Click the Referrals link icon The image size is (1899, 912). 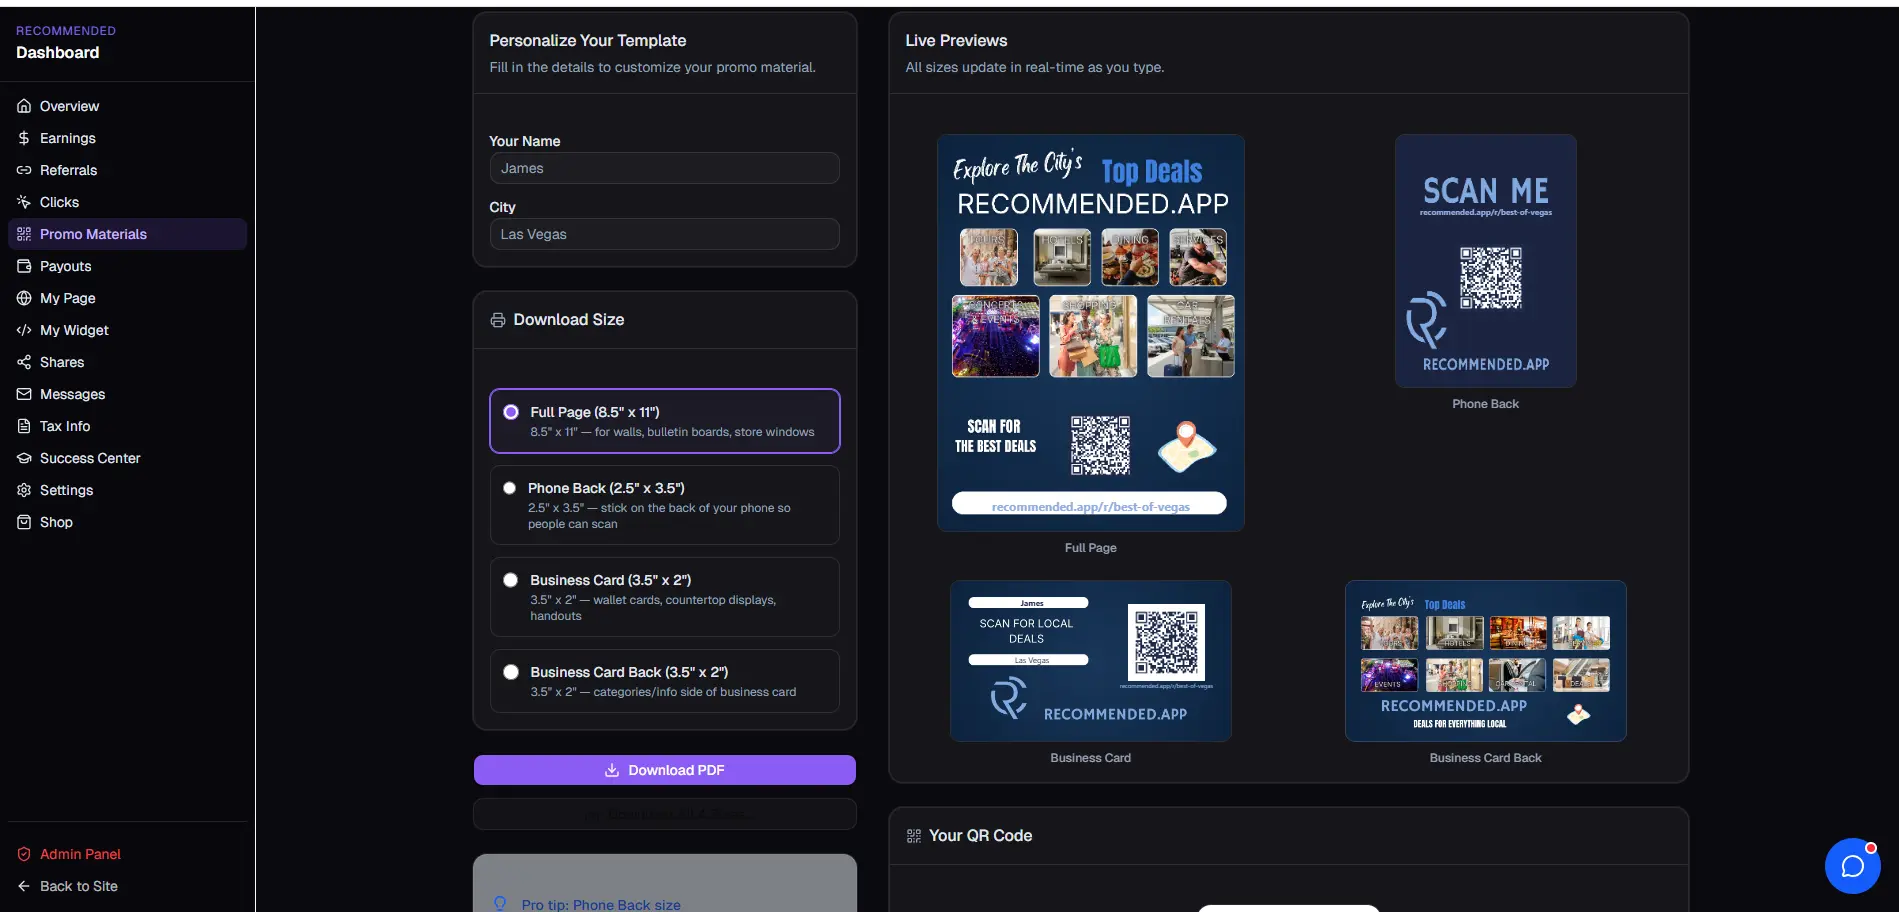(24, 170)
